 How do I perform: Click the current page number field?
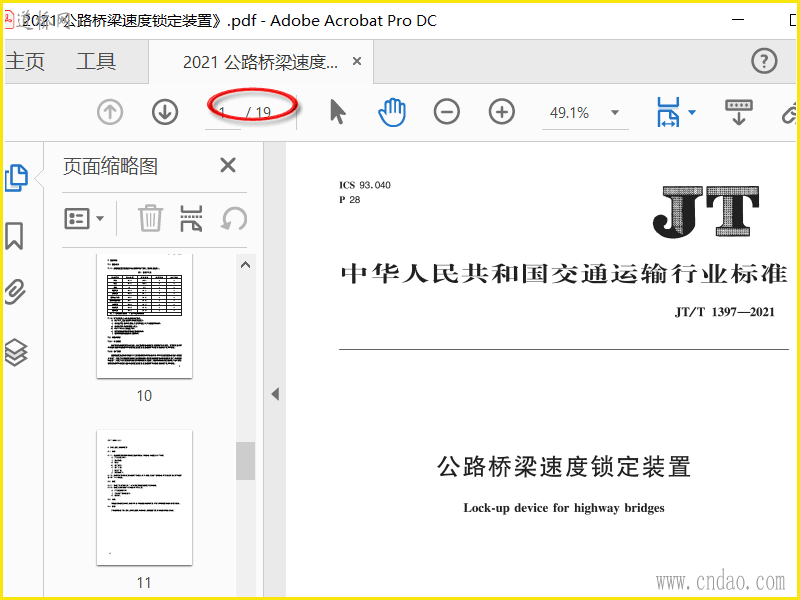pos(223,112)
